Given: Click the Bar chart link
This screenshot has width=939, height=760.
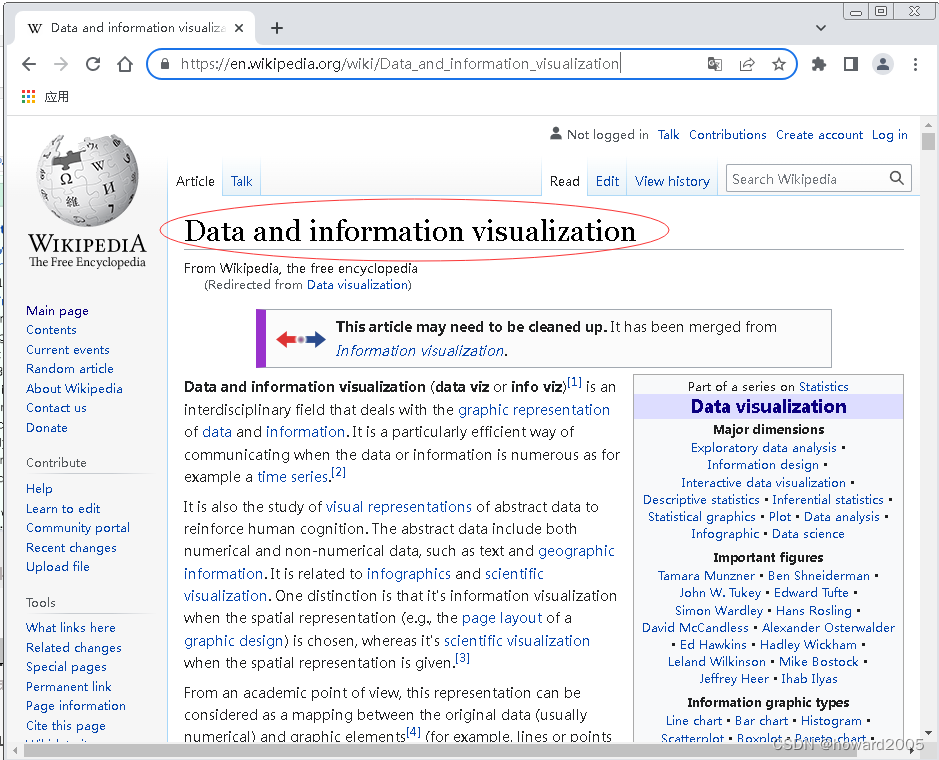Looking at the screenshot, I should pos(762,721).
